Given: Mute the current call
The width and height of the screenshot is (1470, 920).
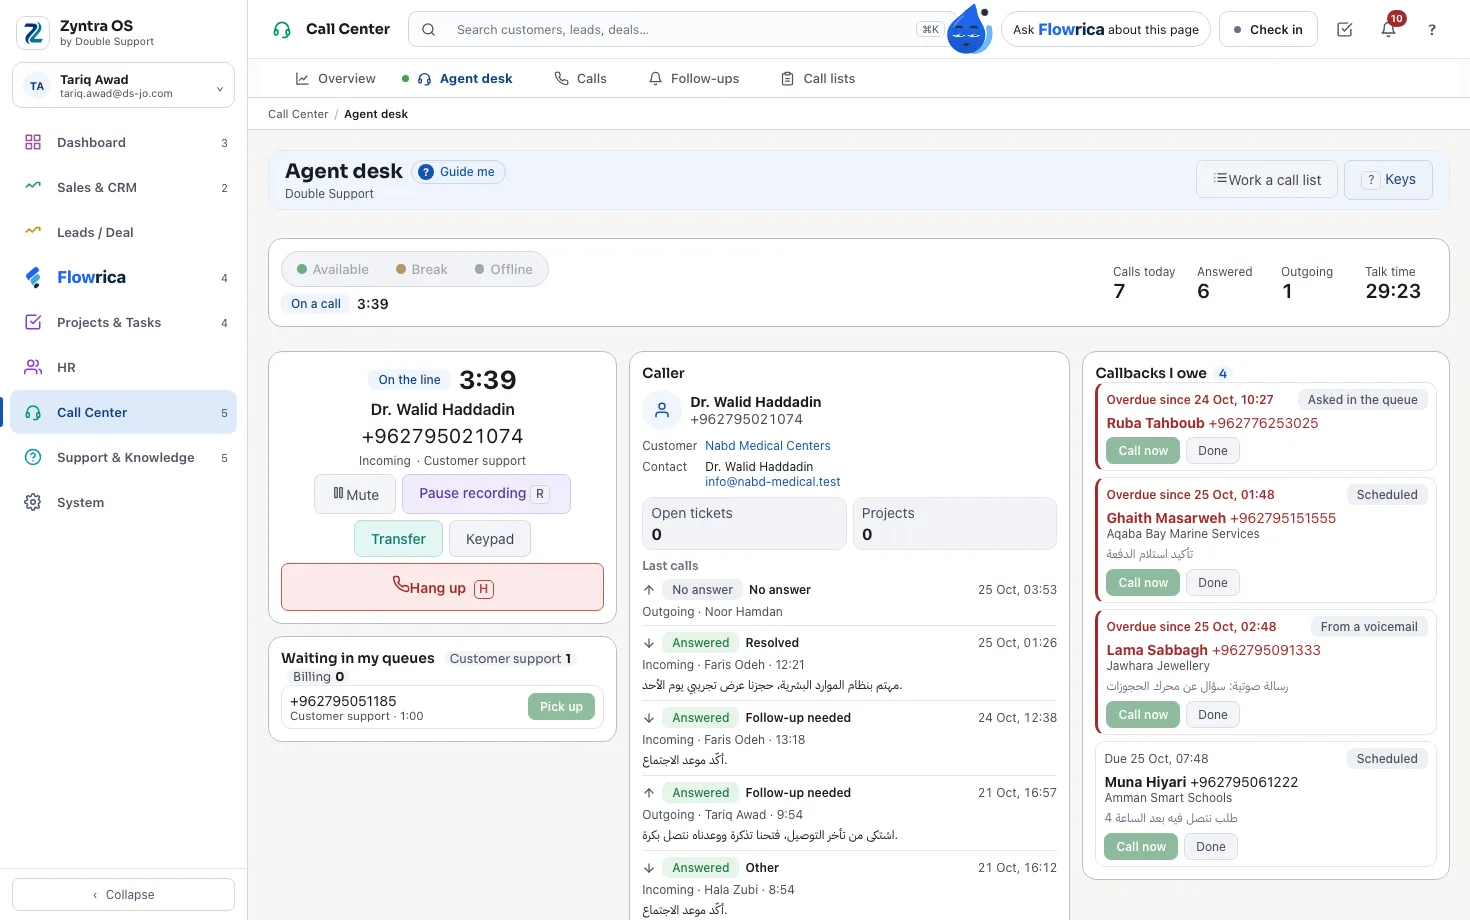Looking at the screenshot, I should tap(356, 494).
